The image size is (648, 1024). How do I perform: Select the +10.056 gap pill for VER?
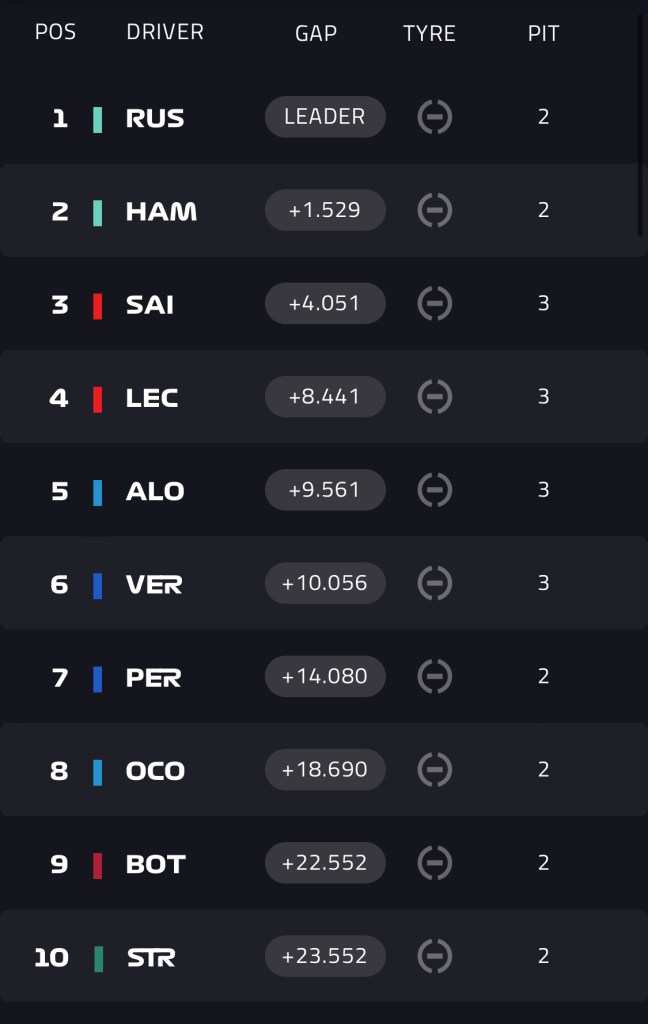(325, 583)
